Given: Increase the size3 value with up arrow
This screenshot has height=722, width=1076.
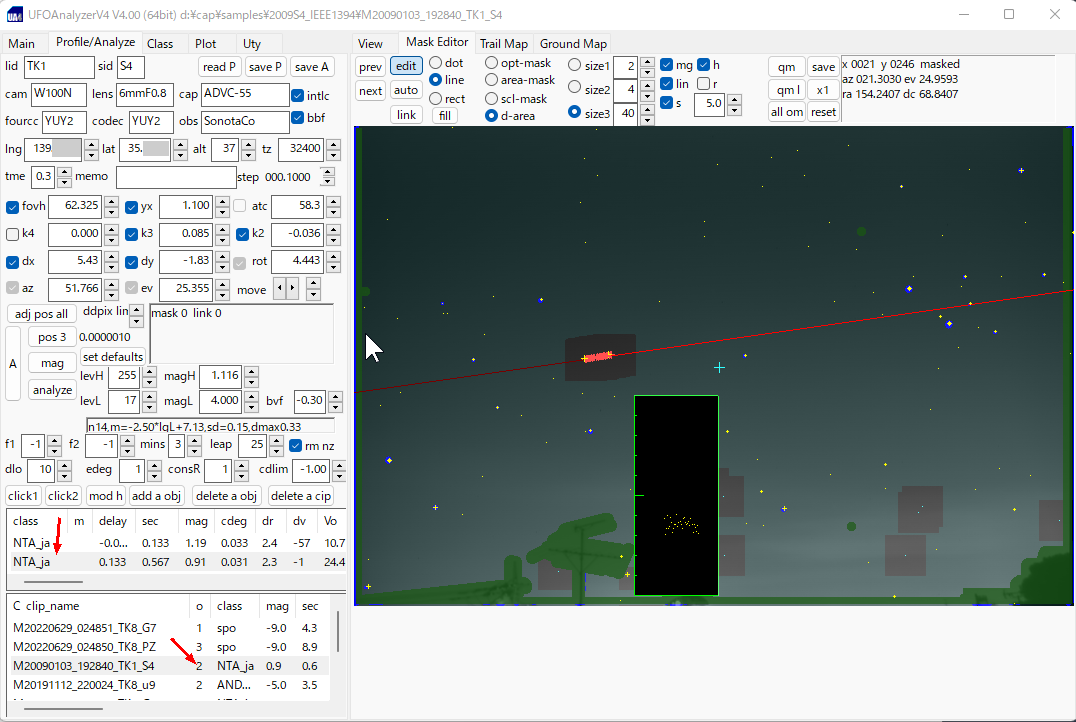Looking at the screenshot, I should [x=648, y=108].
